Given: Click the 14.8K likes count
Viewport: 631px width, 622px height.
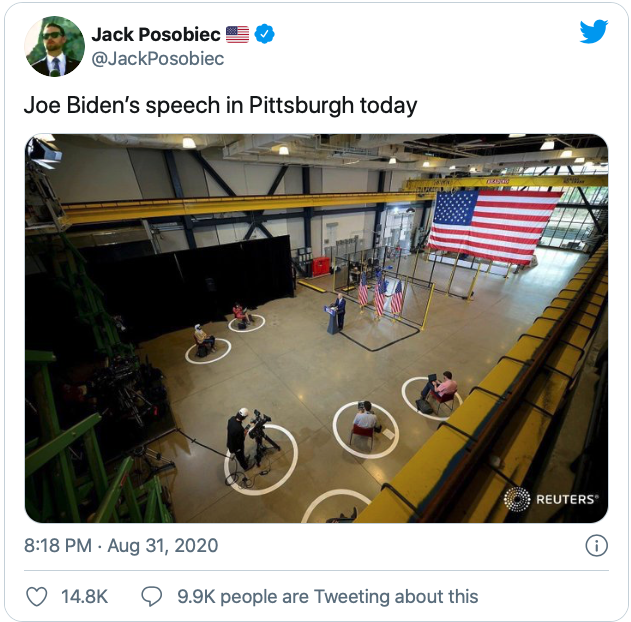Looking at the screenshot, I should coord(84,597).
